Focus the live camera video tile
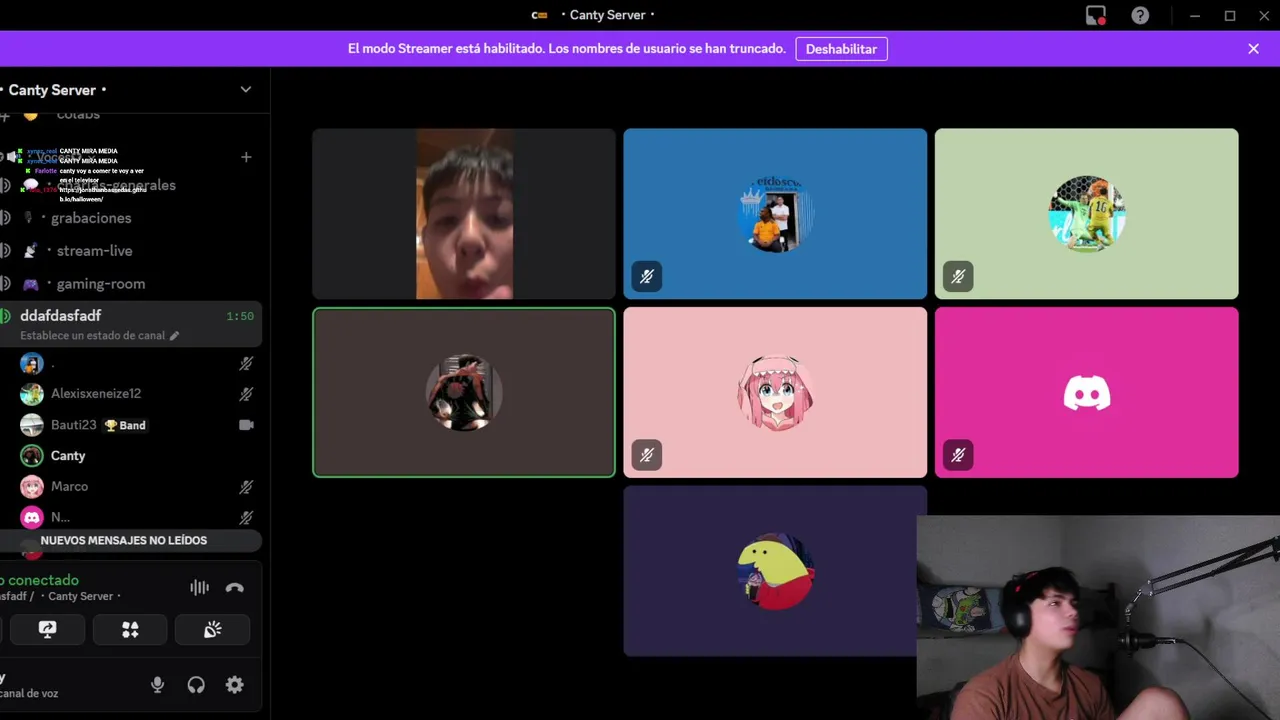1280x720 pixels. tap(464, 214)
